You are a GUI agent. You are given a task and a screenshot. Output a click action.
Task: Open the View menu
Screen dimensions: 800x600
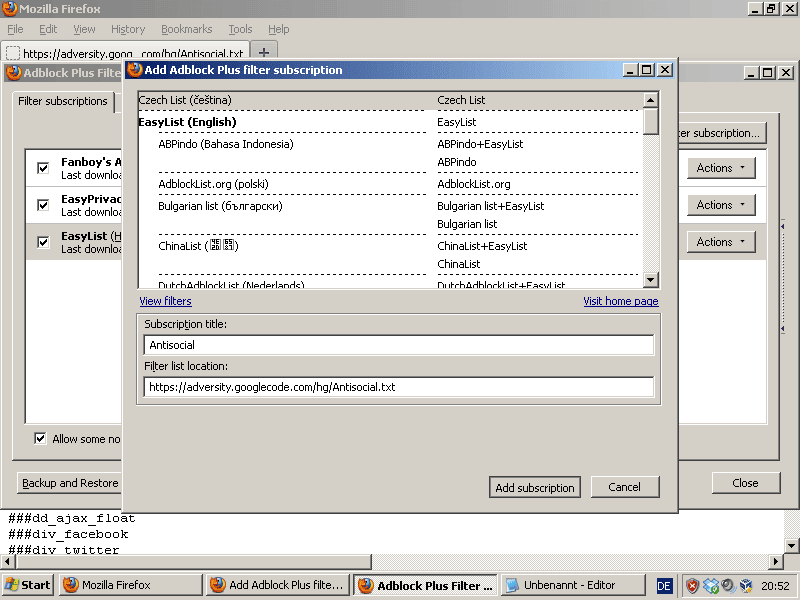coord(84,29)
